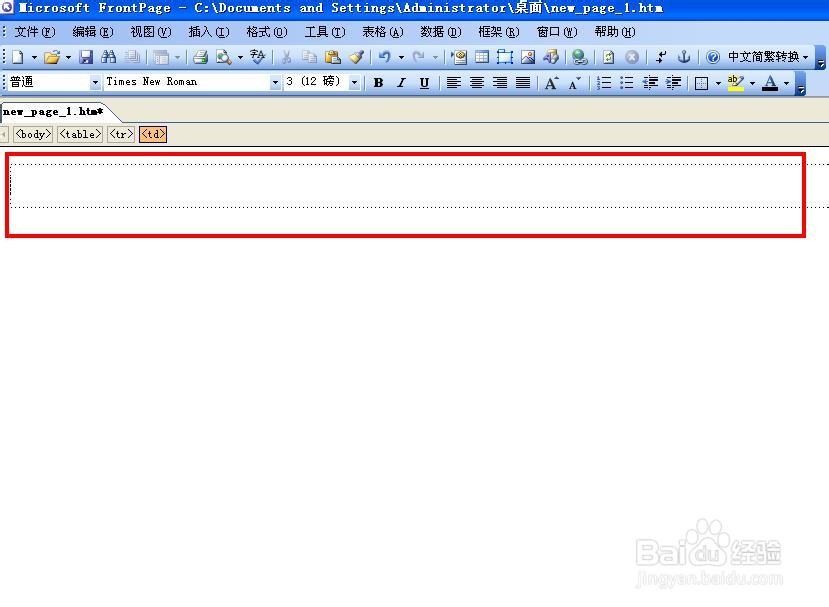
Task: Apply numbered list formatting
Action: click(604, 83)
